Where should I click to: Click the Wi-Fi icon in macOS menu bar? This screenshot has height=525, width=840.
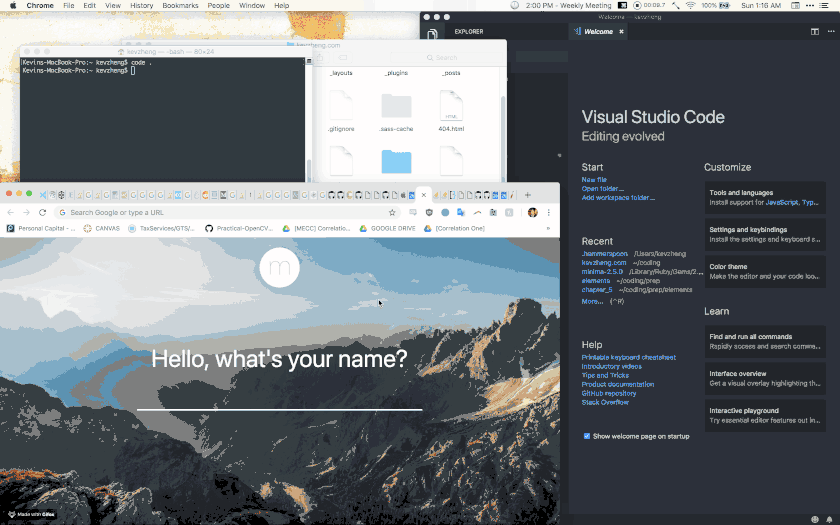(x=689, y=6)
